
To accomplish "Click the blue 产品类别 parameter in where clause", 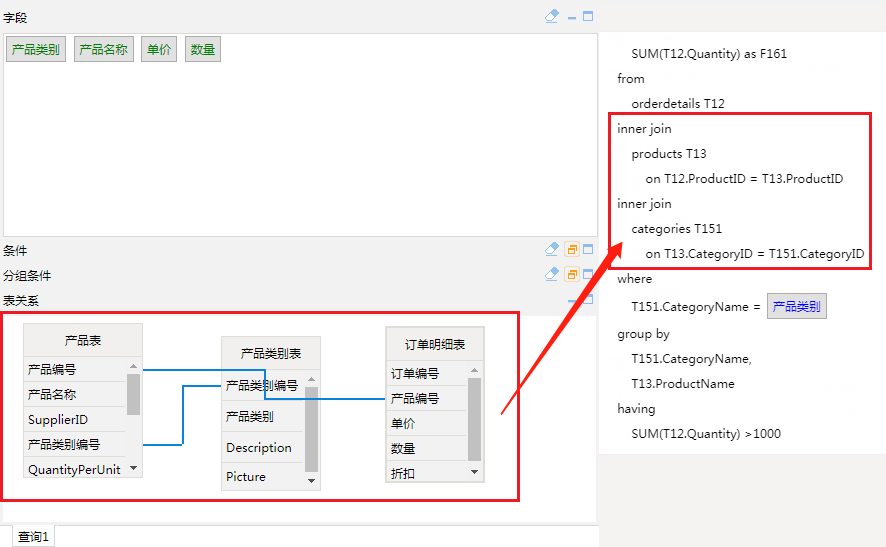I will (797, 306).
